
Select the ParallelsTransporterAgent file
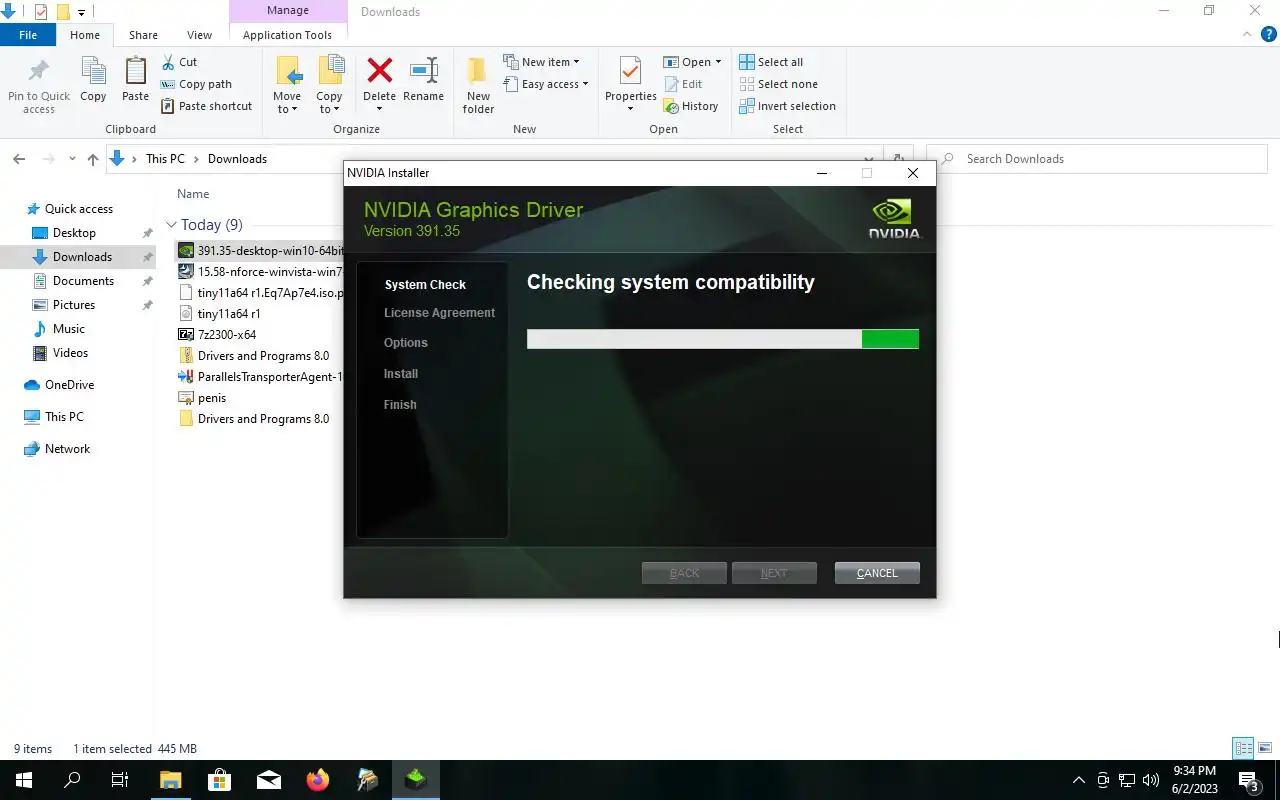click(x=260, y=377)
